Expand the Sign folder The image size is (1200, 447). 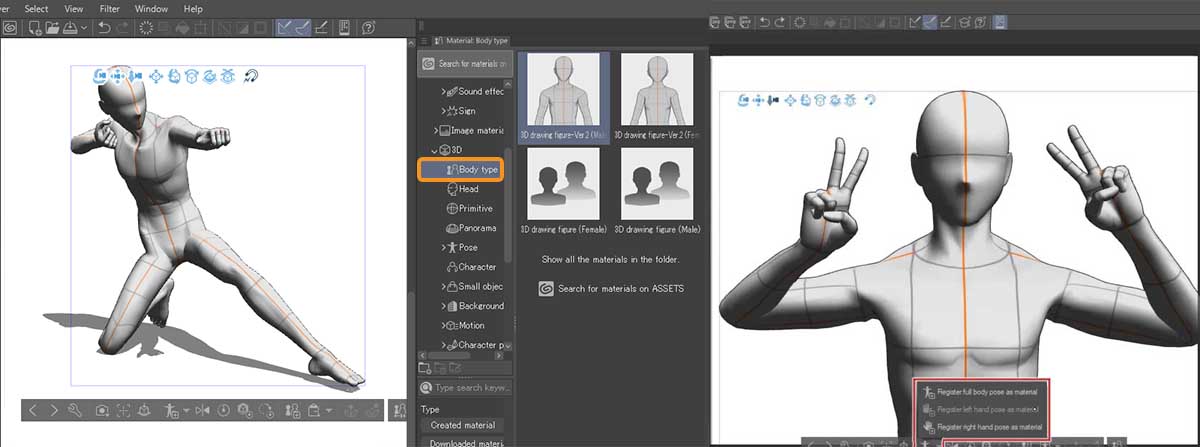coord(444,110)
